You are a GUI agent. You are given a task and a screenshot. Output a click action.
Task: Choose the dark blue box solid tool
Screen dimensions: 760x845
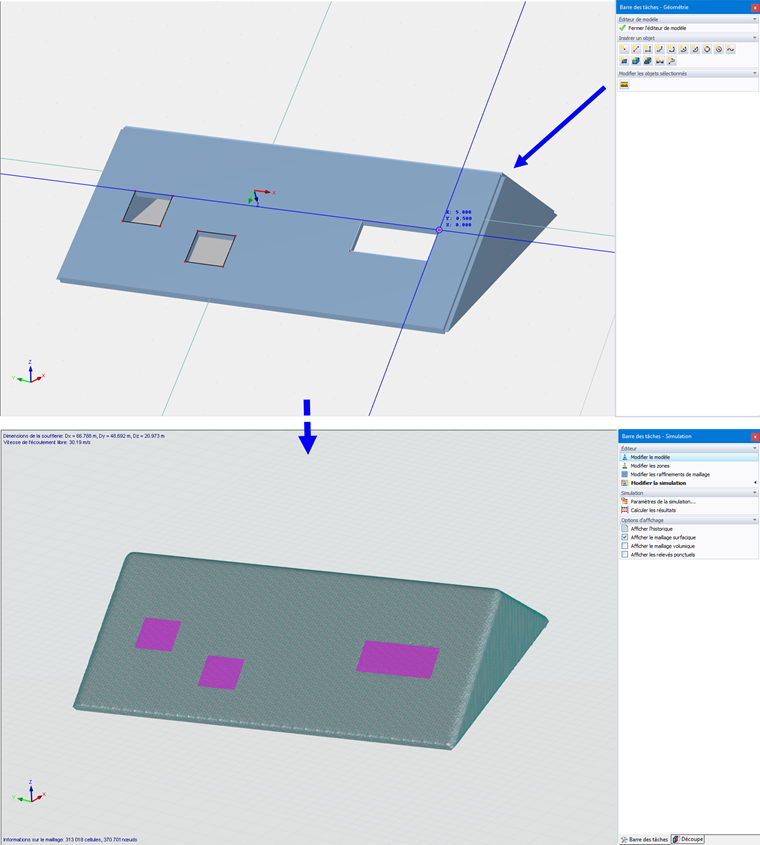point(648,61)
